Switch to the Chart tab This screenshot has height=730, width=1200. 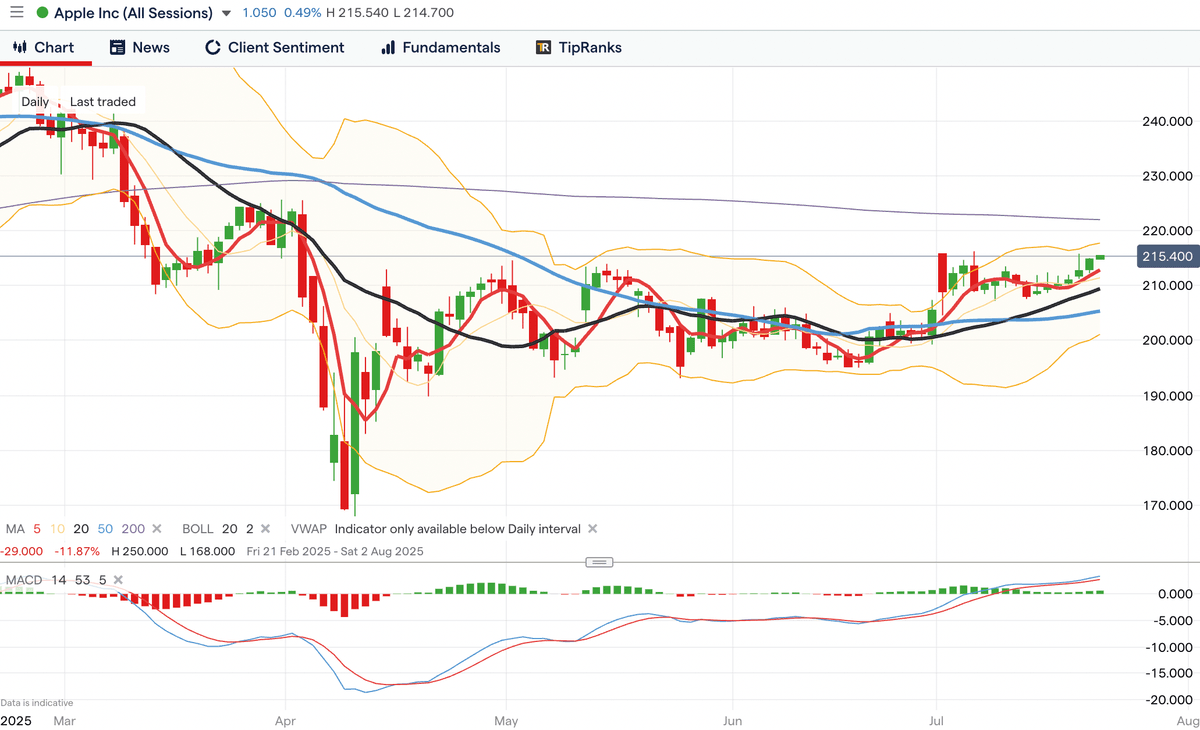(44, 47)
